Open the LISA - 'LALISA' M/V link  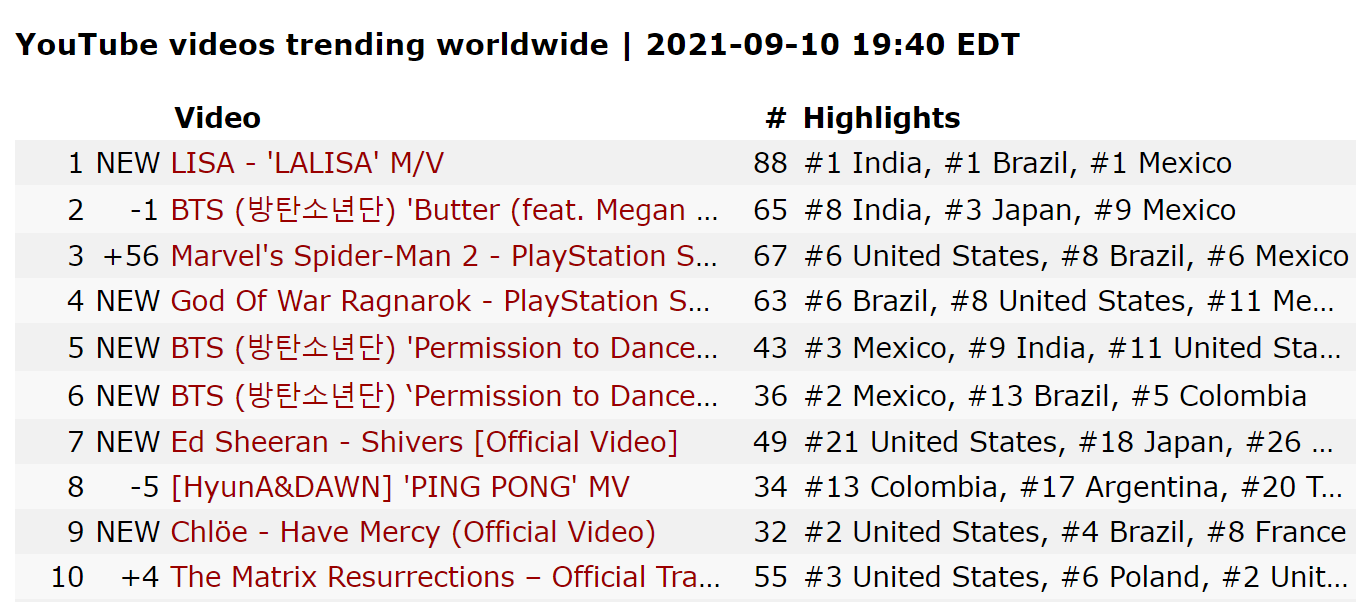click(307, 163)
